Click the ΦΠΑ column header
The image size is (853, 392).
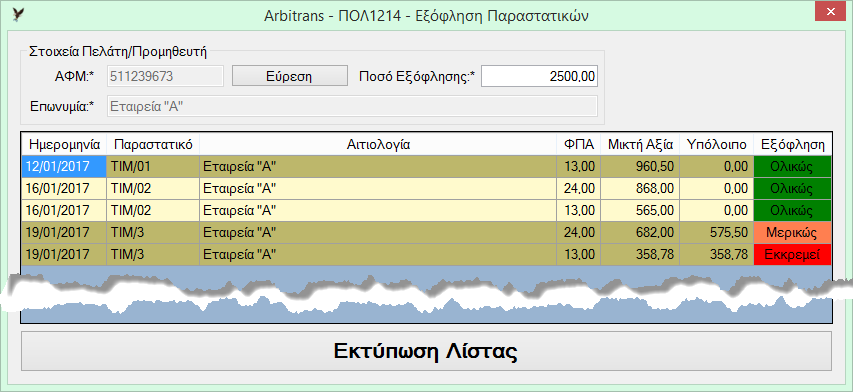coord(578,145)
